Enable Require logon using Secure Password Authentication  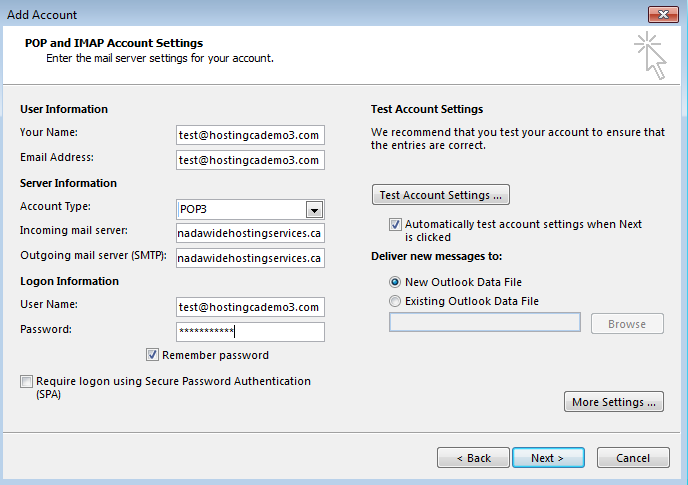(x=26, y=381)
